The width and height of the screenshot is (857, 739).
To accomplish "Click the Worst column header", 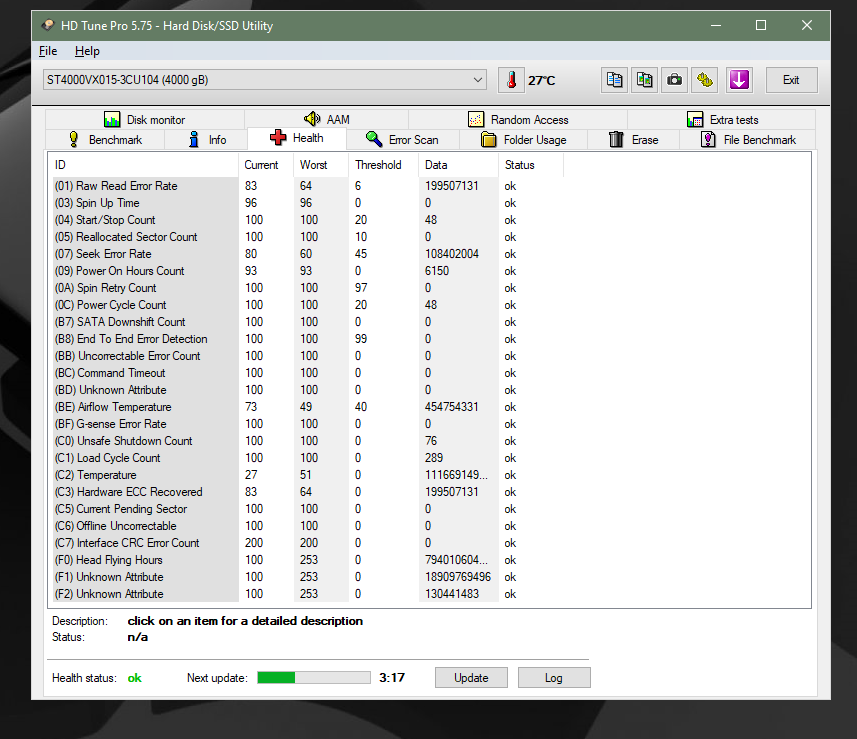I will coord(321,165).
